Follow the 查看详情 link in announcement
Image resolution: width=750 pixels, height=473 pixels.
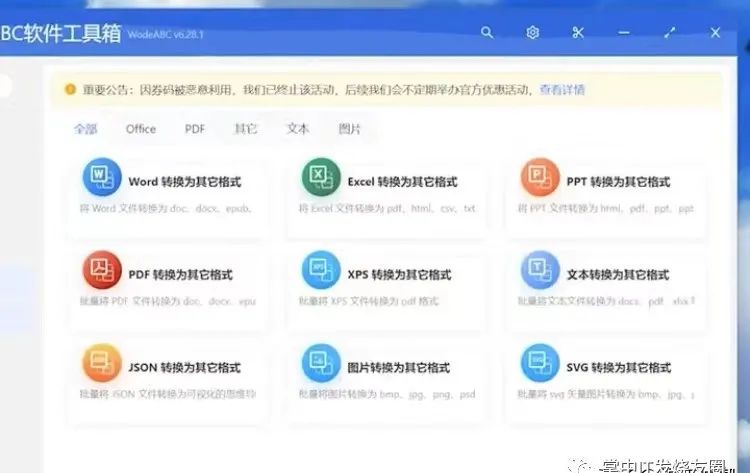562,89
